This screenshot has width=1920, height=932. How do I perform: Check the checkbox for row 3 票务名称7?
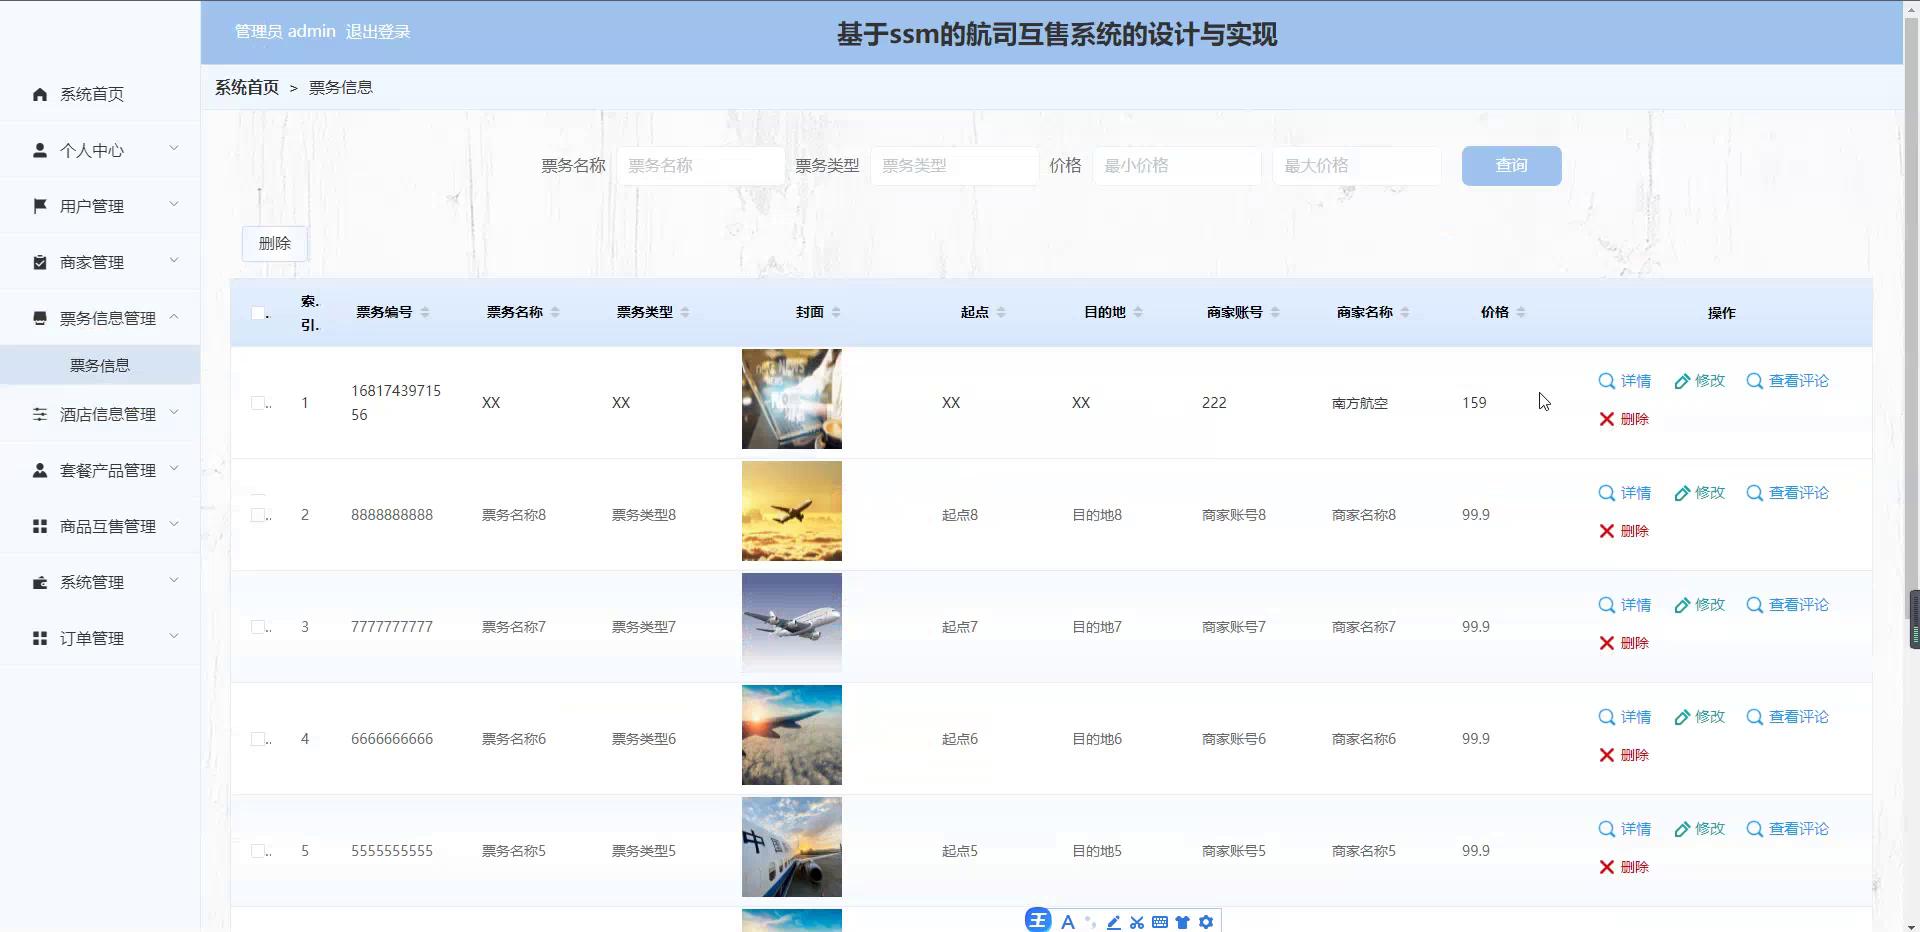[258, 627]
